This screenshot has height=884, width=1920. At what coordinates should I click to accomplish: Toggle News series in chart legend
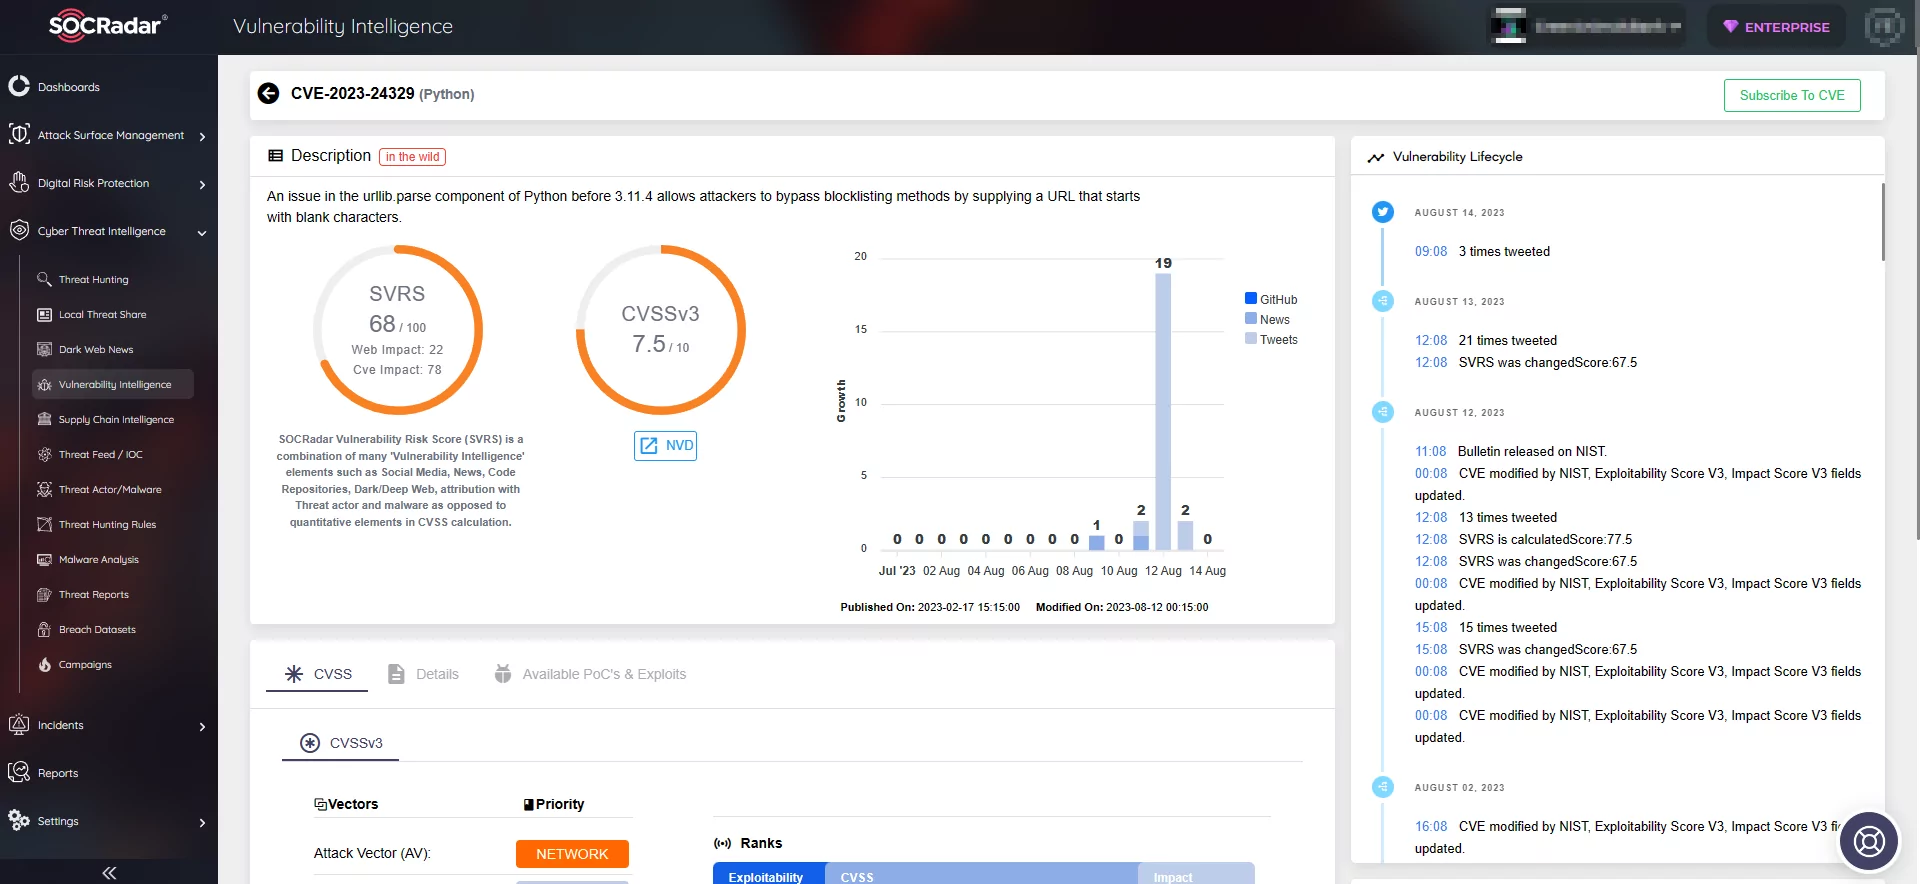tap(1267, 319)
